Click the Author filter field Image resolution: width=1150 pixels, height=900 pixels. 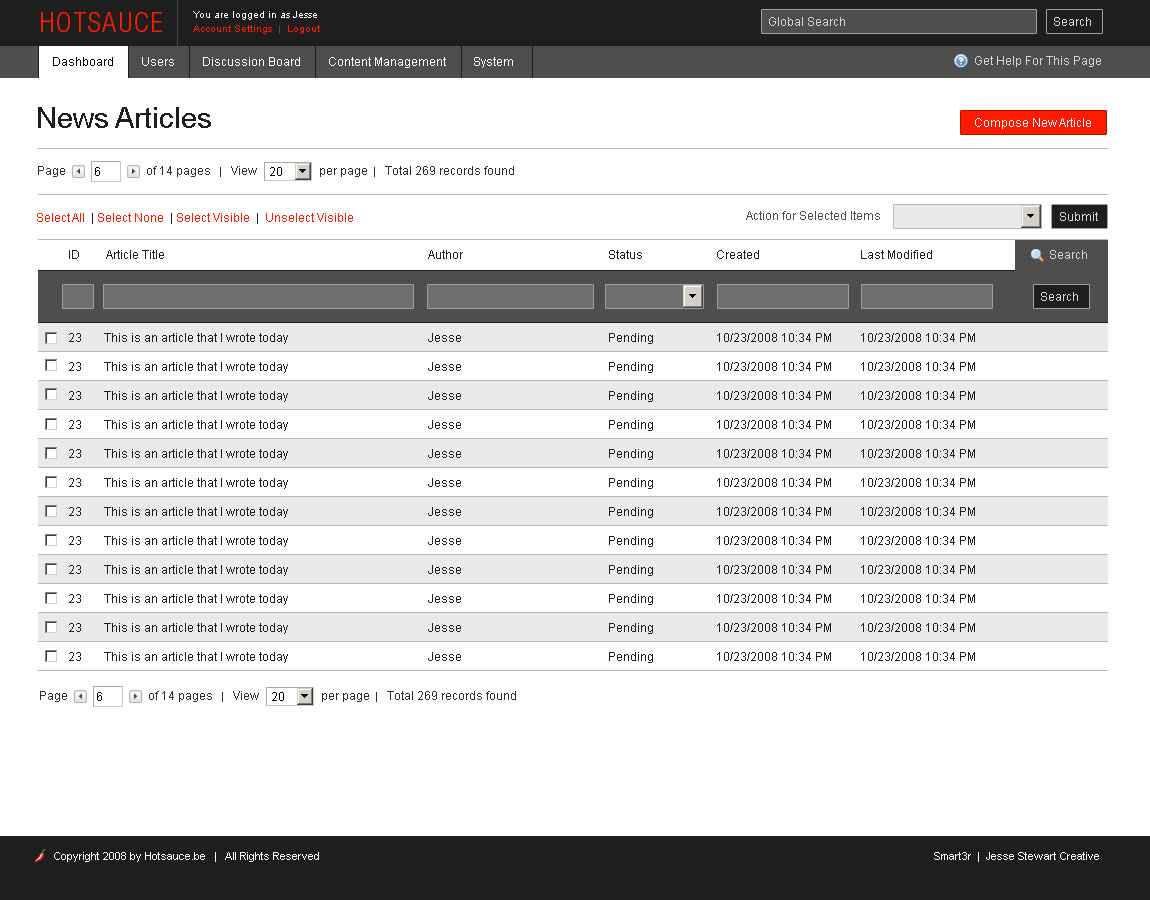click(x=510, y=296)
